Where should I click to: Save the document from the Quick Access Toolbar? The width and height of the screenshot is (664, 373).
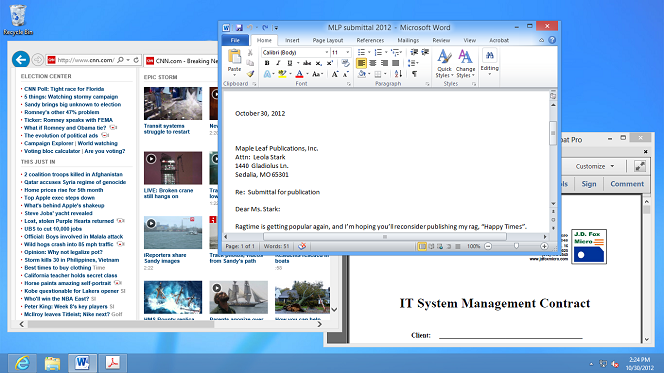click(239, 28)
